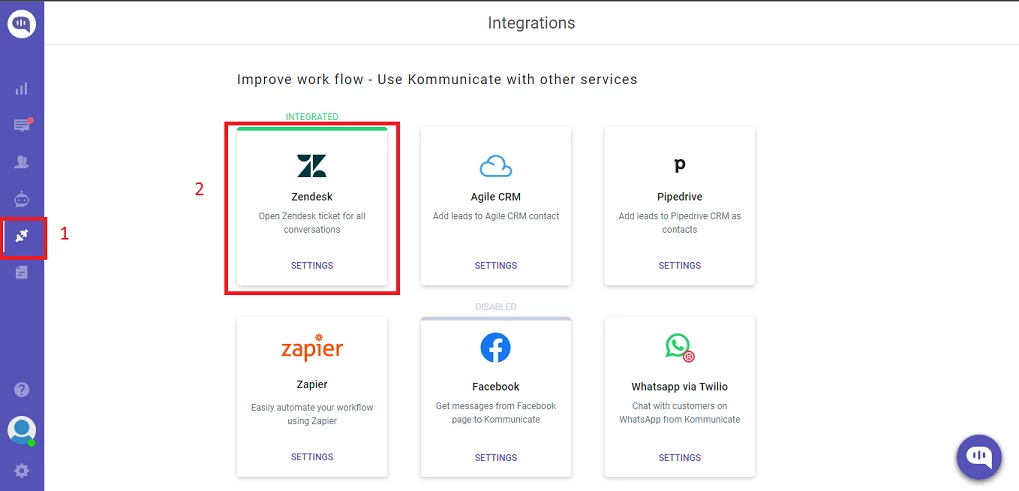The width and height of the screenshot is (1019, 491).
Task: Click 'Add leads to Agile CRM contact' text
Action: (496, 216)
